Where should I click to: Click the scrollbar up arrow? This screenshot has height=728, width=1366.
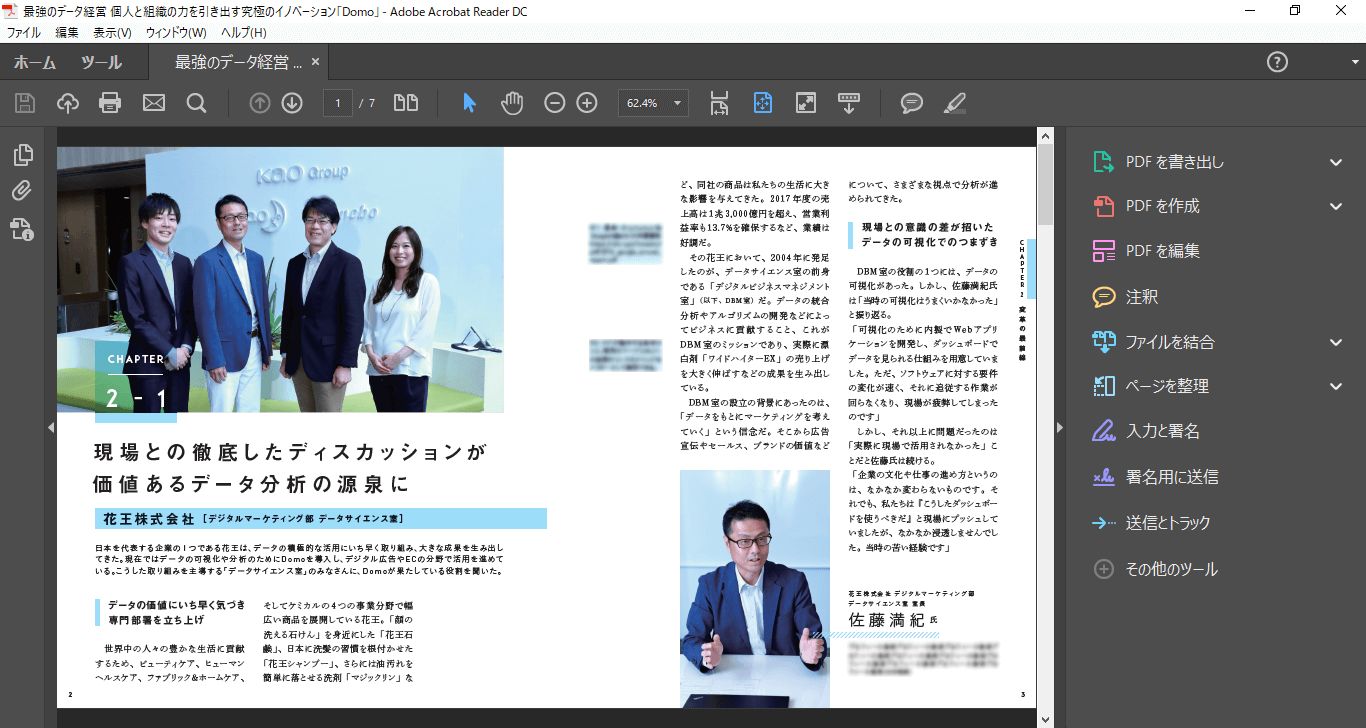[1045, 134]
